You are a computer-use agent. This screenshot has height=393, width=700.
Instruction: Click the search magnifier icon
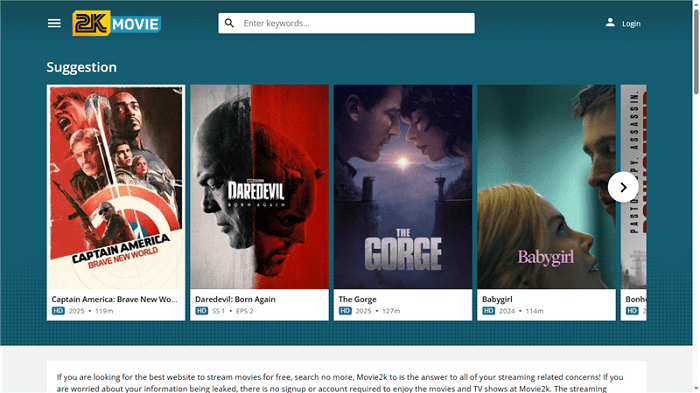point(229,23)
